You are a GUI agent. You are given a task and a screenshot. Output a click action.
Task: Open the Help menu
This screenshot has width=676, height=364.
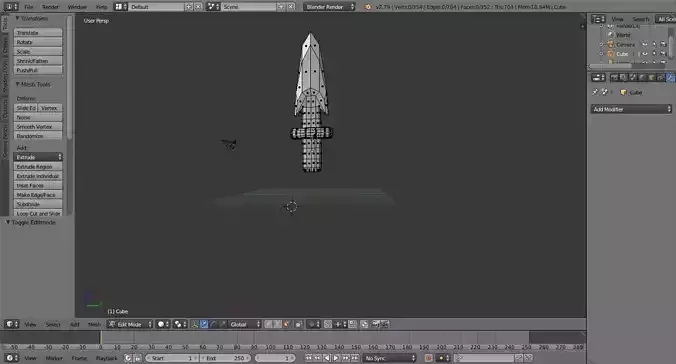pyautogui.click(x=101, y=7)
